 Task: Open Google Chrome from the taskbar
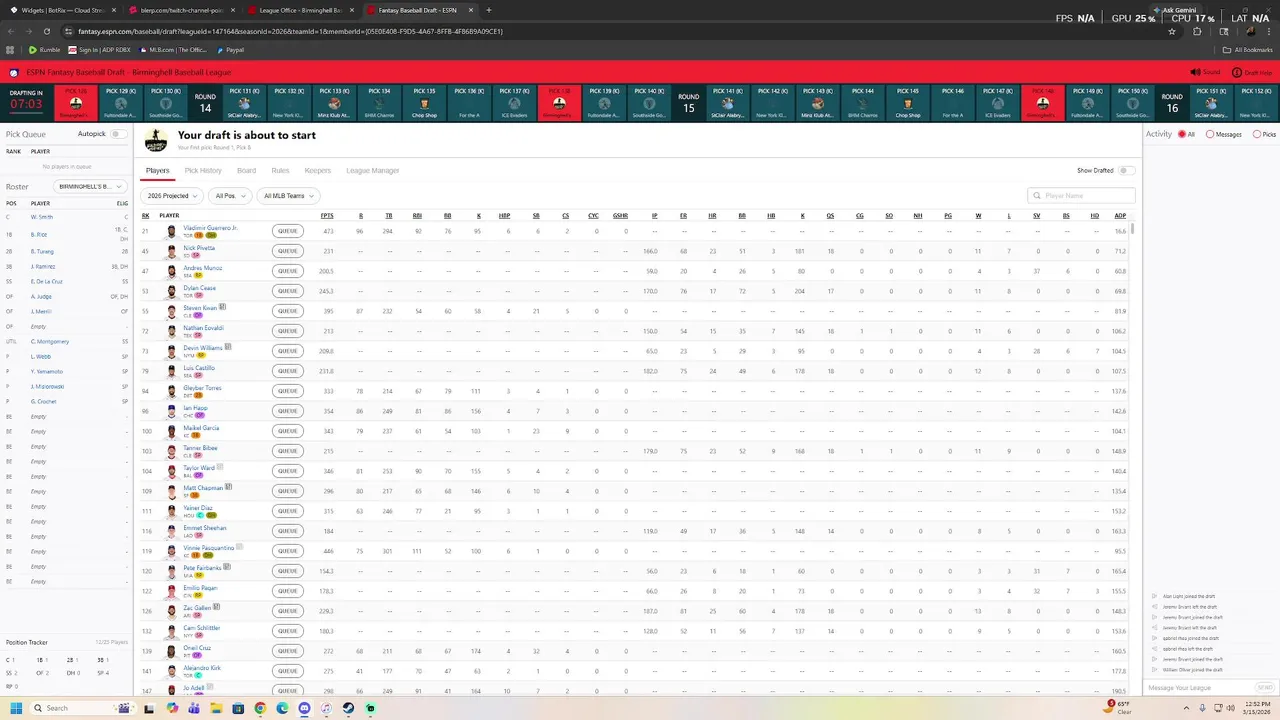260,708
